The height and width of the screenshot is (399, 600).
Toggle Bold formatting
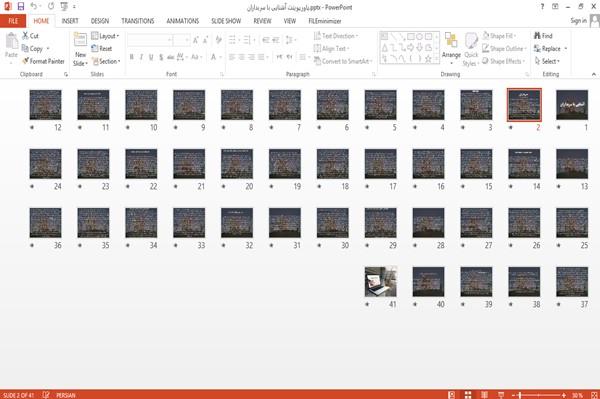tap(132, 57)
